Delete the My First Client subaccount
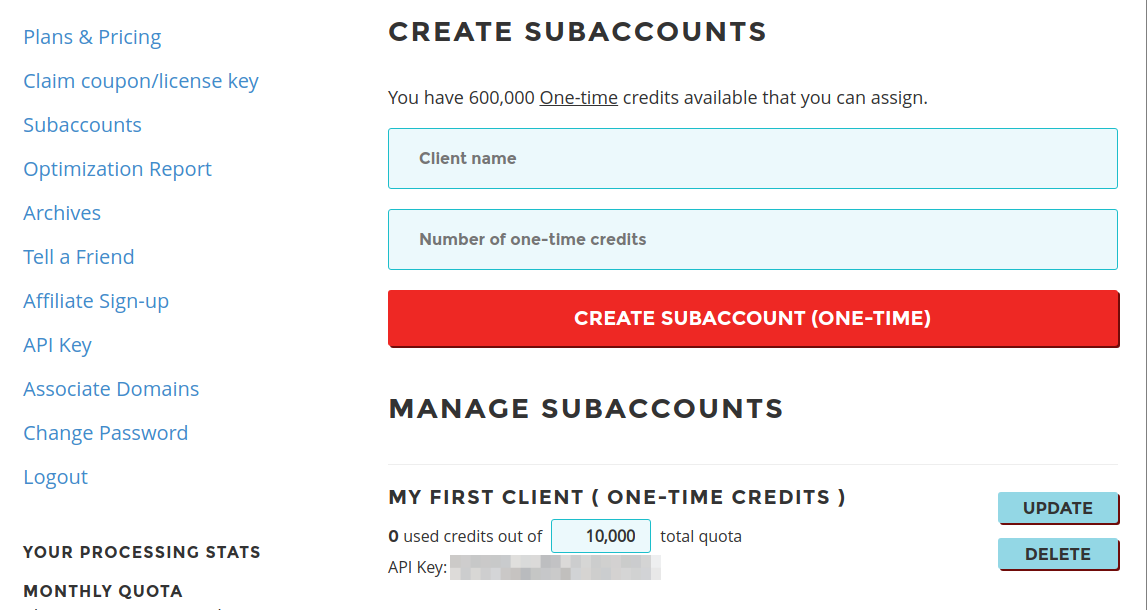The width and height of the screenshot is (1147, 610). coord(1057,554)
